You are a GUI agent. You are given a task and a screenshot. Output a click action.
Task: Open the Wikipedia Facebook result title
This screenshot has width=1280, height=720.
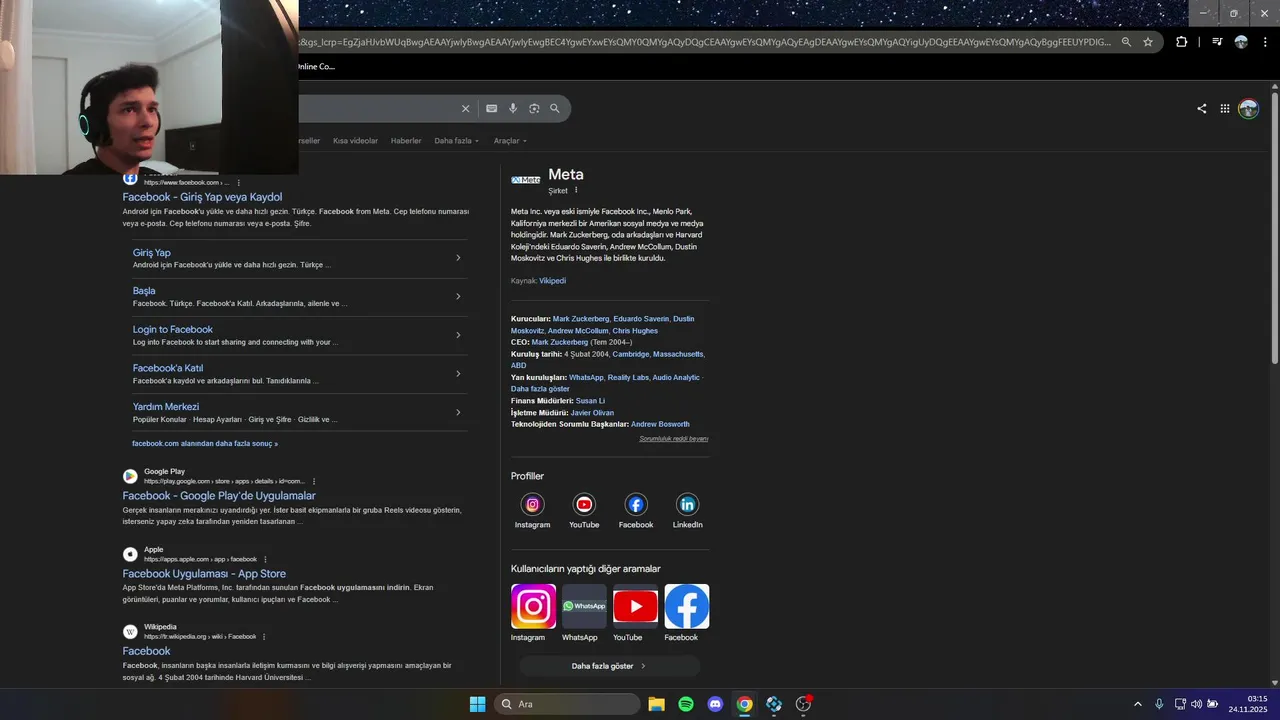146,651
